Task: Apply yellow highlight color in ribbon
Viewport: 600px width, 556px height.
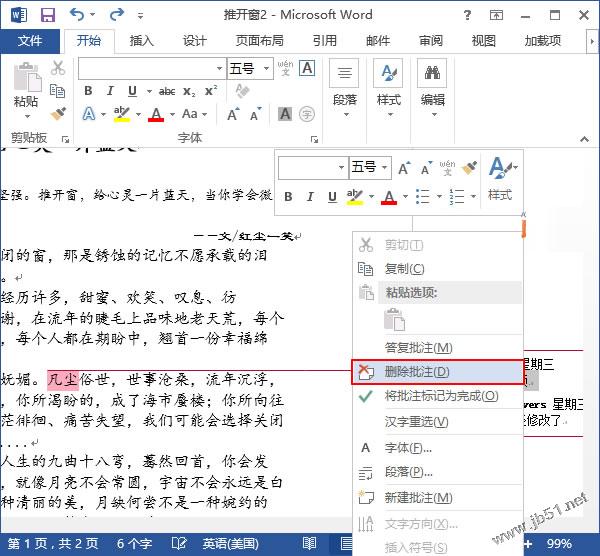Action: click(x=122, y=114)
